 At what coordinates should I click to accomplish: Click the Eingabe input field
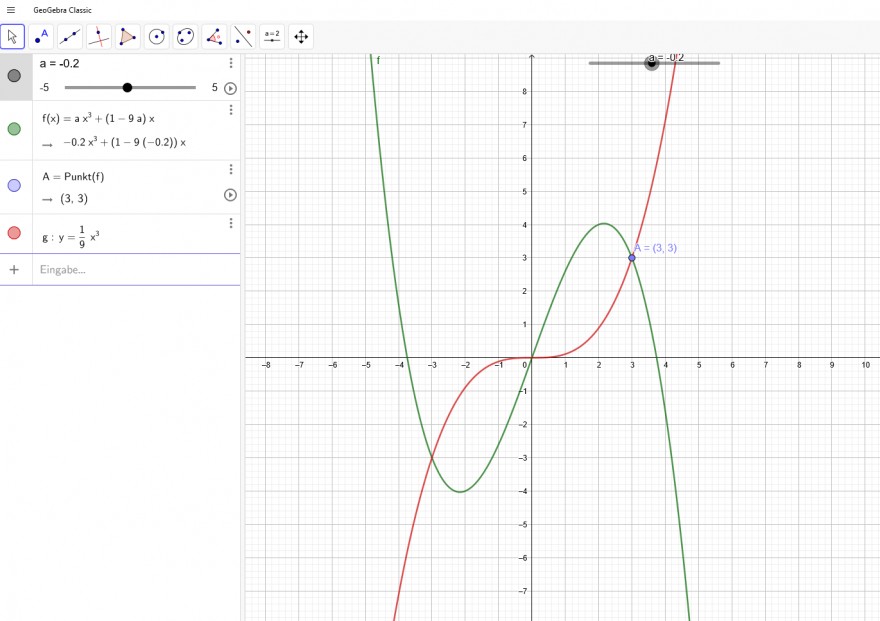[136, 270]
